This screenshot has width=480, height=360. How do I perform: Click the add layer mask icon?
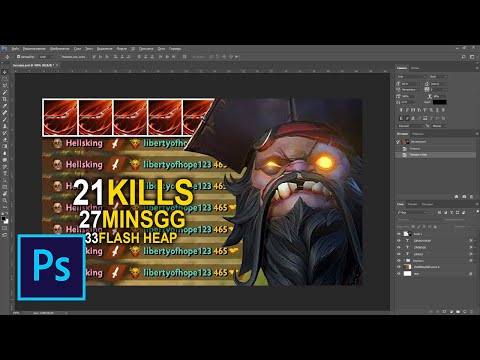tap(444, 312)
